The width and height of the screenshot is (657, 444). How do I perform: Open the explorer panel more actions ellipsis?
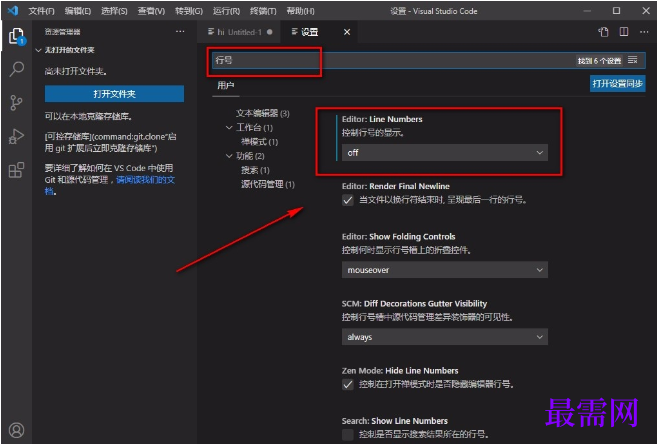180,31
